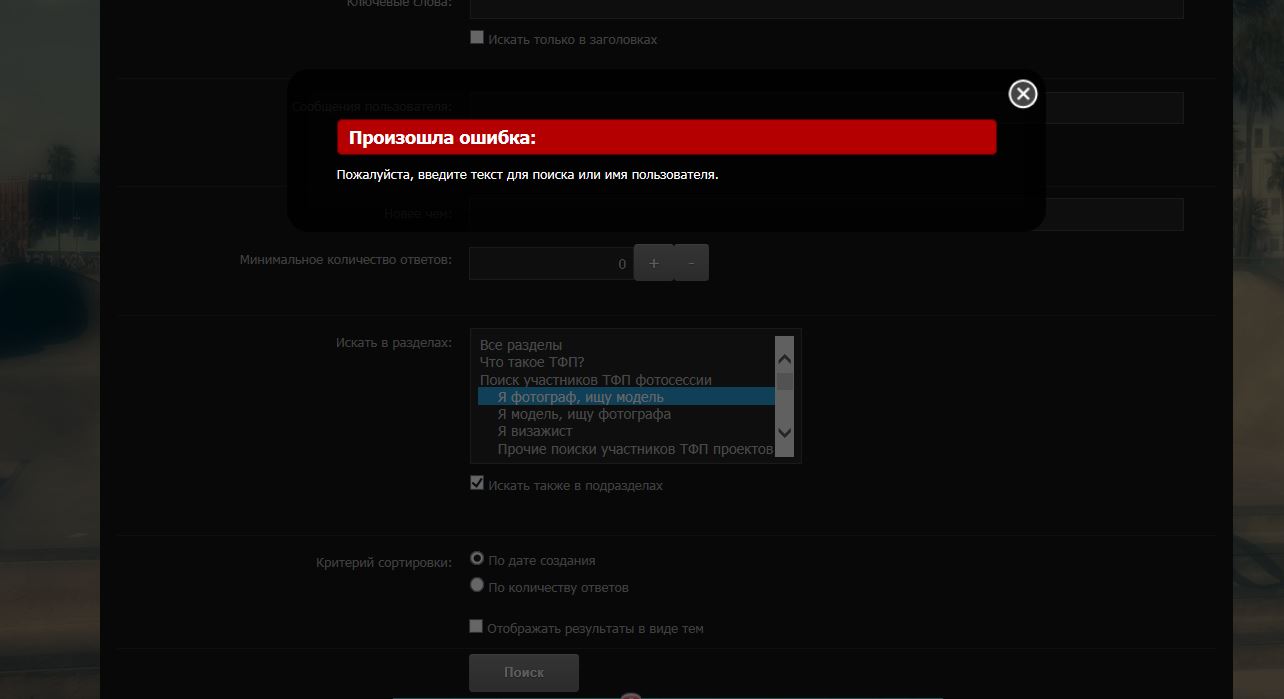Choose 'Что такое ТФП?' section
This screenshot has height=699, width=1284.
point(532,362)
